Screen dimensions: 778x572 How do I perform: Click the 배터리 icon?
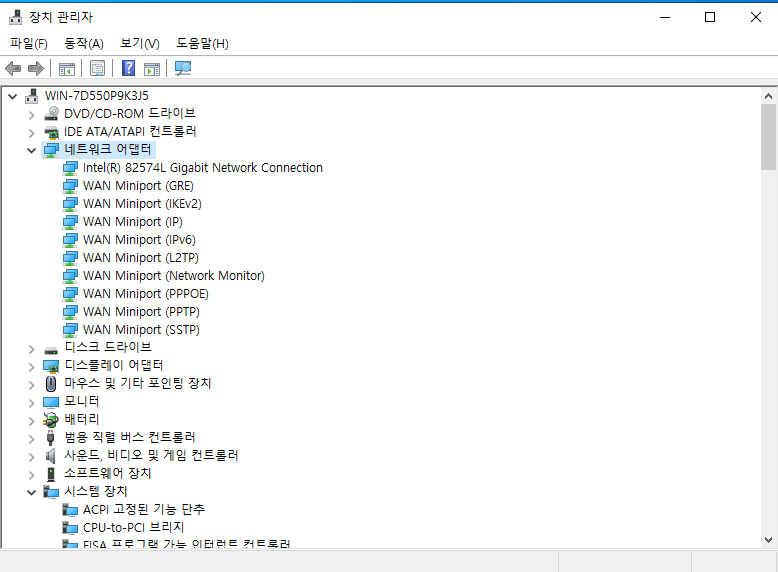pos(50,420)
